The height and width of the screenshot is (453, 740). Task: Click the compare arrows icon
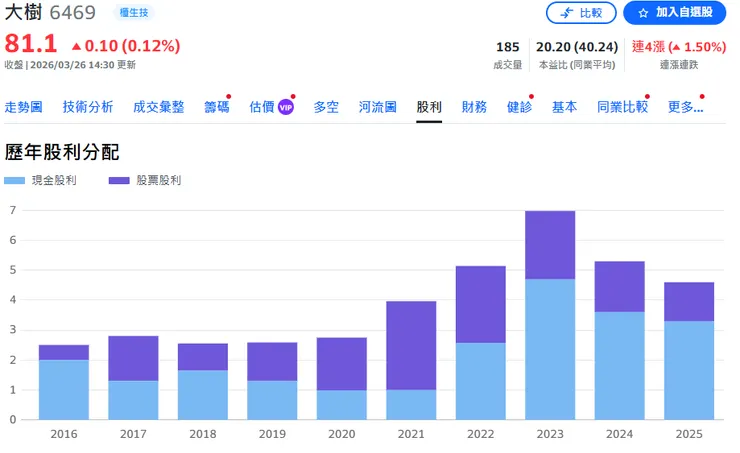[566, 13]
